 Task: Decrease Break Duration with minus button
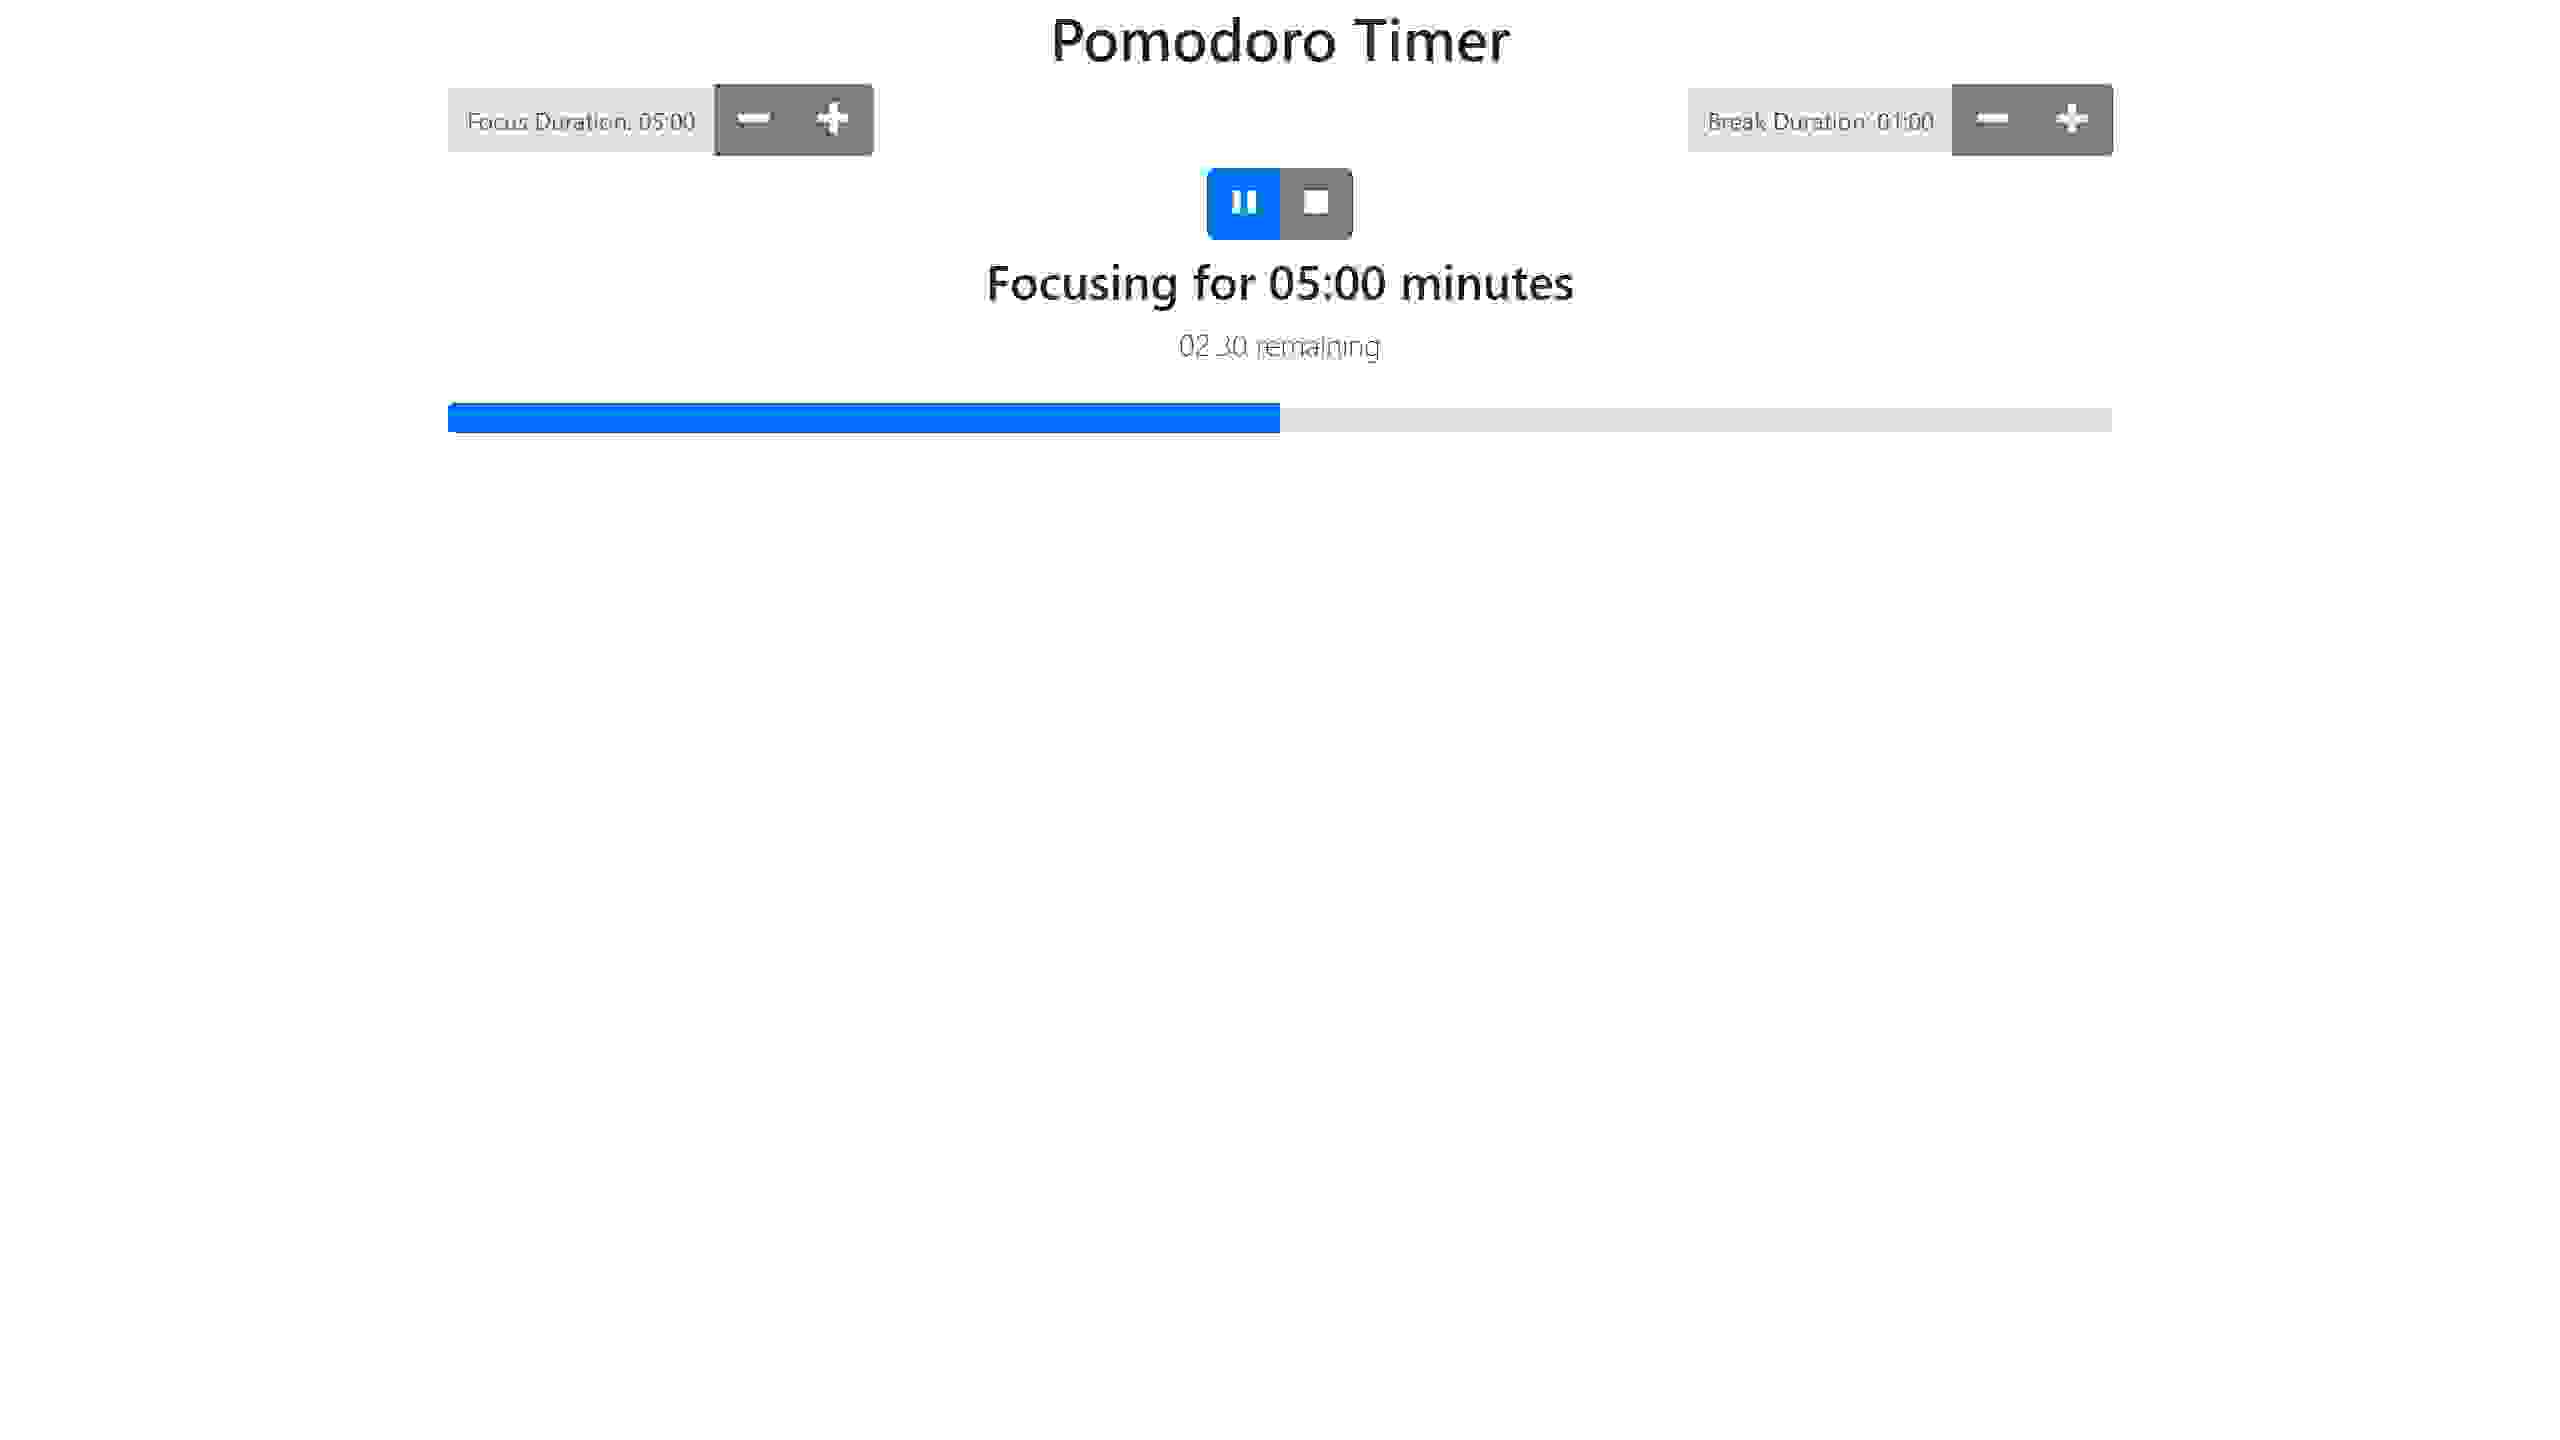click(1992, 118)
